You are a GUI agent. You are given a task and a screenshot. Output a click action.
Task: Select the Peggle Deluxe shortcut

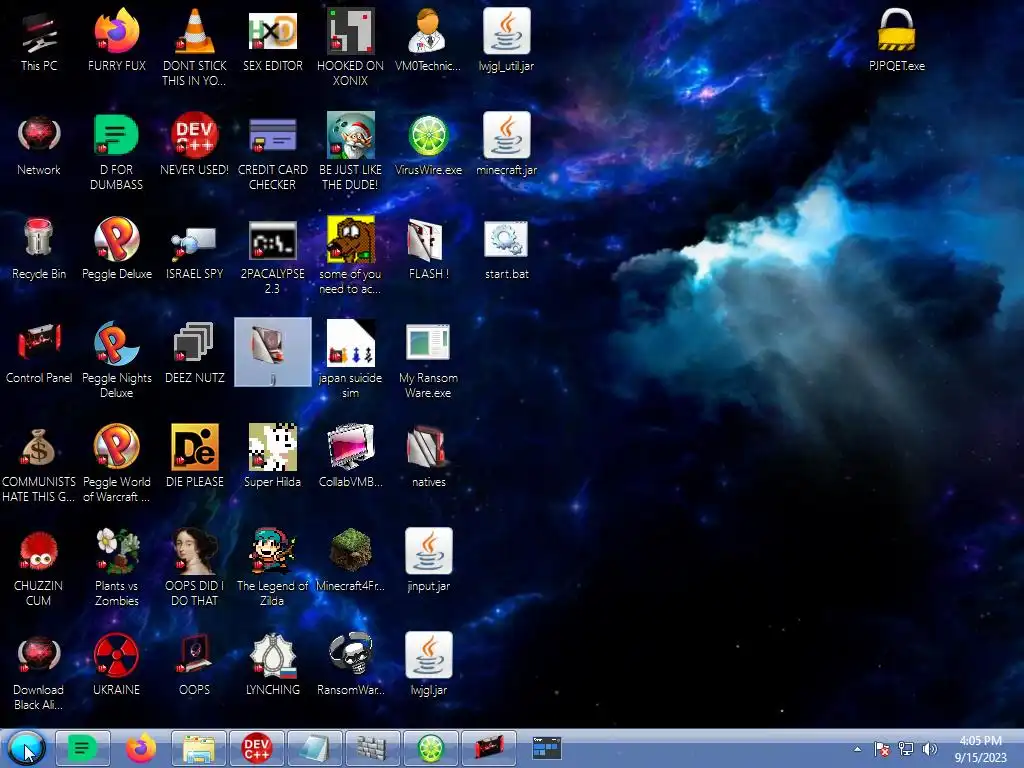[x=116, y=249]
